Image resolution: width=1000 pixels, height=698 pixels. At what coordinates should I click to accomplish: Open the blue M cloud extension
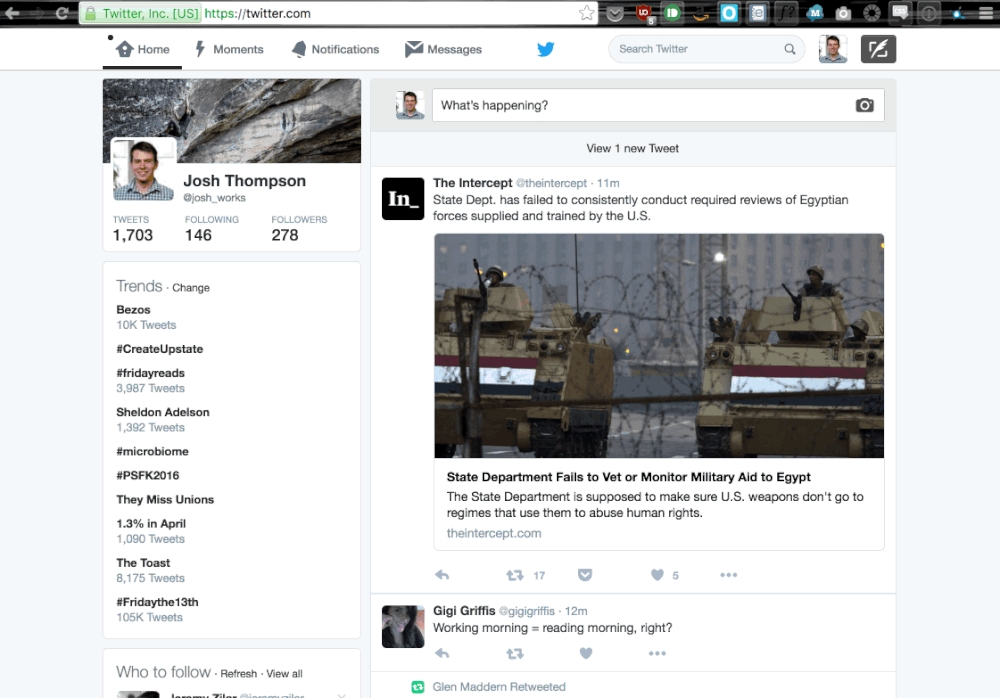tap(814, 13)
